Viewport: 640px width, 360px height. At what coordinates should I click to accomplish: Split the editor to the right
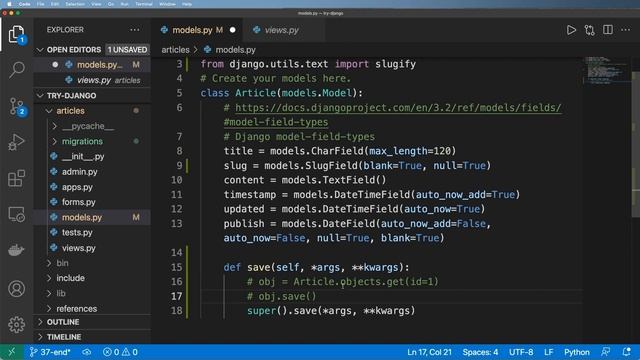(608, 30)
